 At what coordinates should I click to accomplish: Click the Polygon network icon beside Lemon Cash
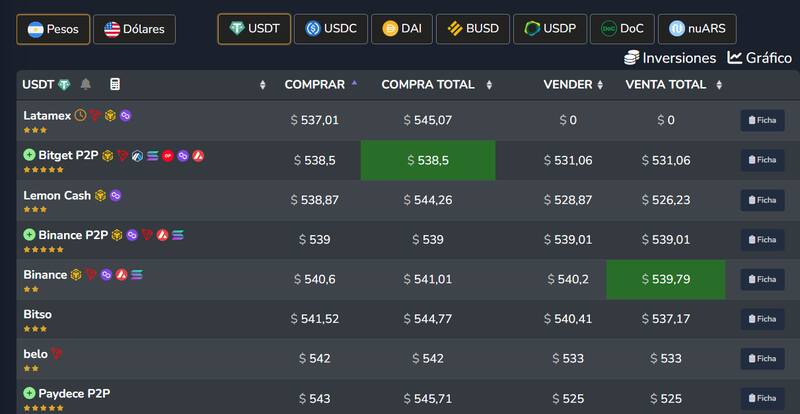pyautogui.click(x=115, y=196)
